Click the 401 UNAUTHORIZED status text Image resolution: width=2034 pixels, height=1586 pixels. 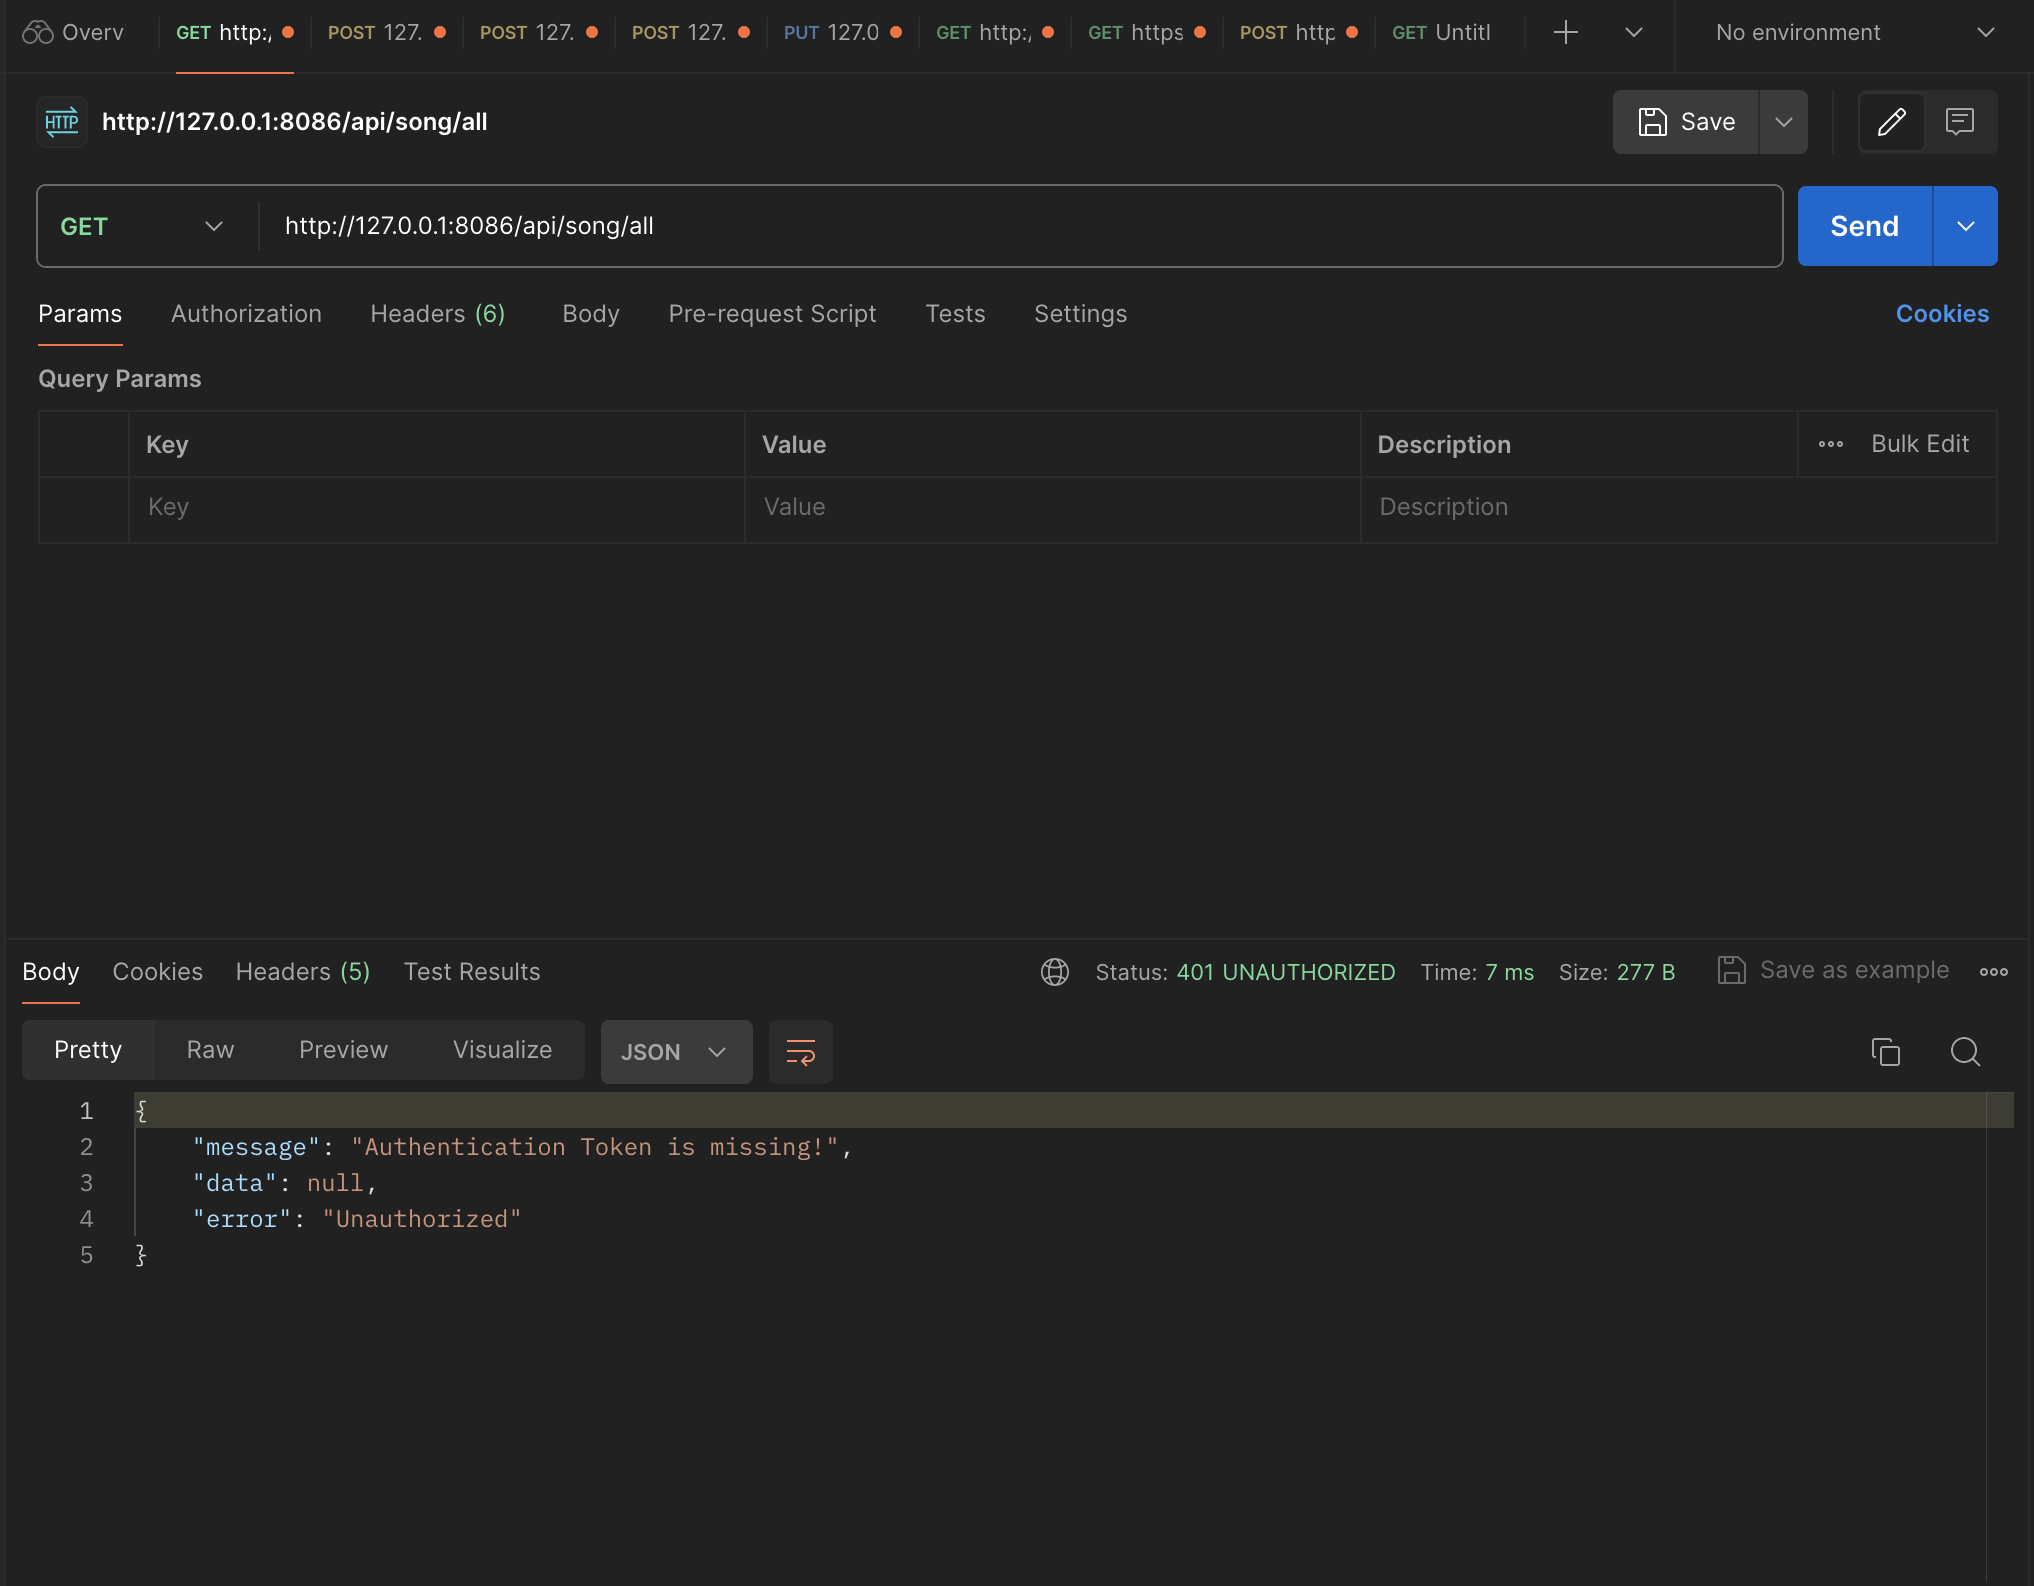pos(1286,972)
